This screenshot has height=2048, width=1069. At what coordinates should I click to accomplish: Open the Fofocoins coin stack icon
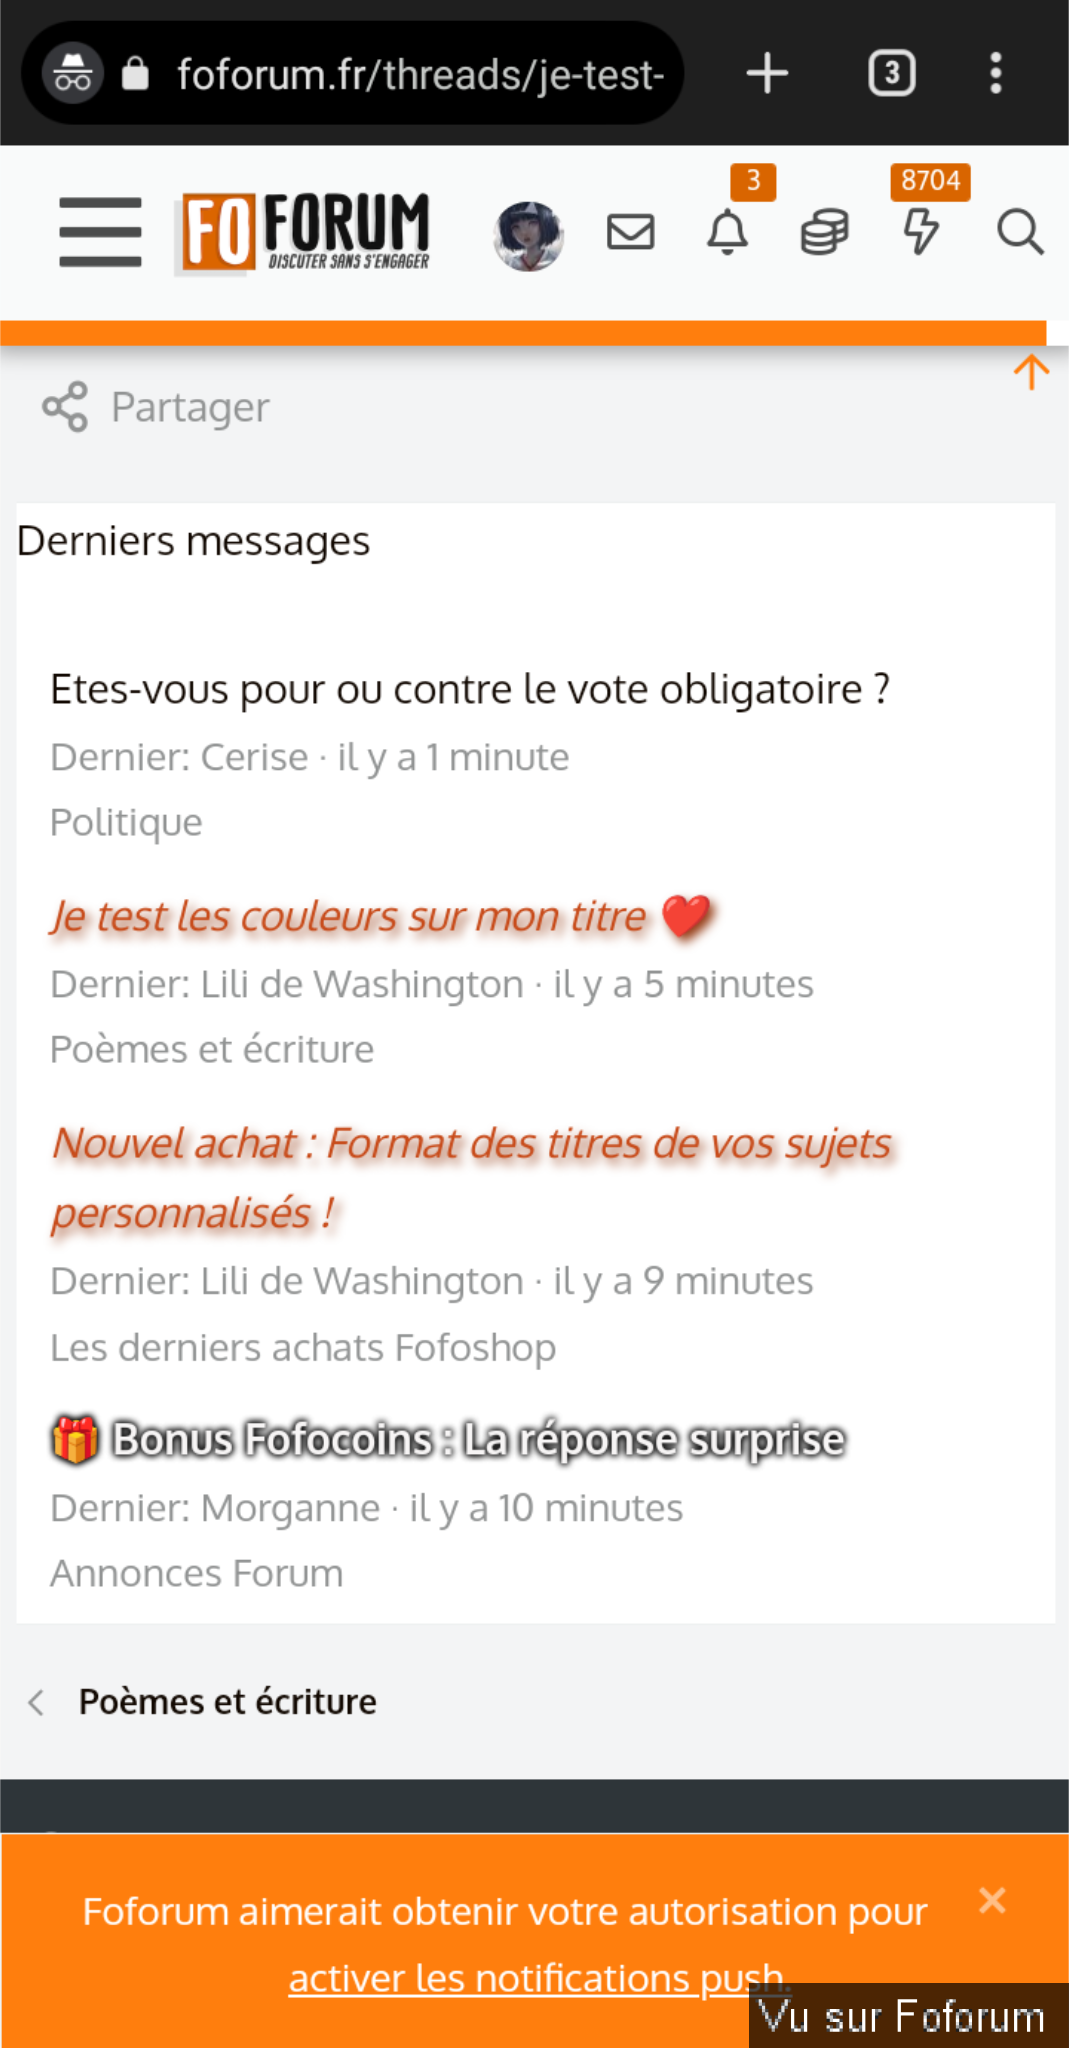click(824, 232)
